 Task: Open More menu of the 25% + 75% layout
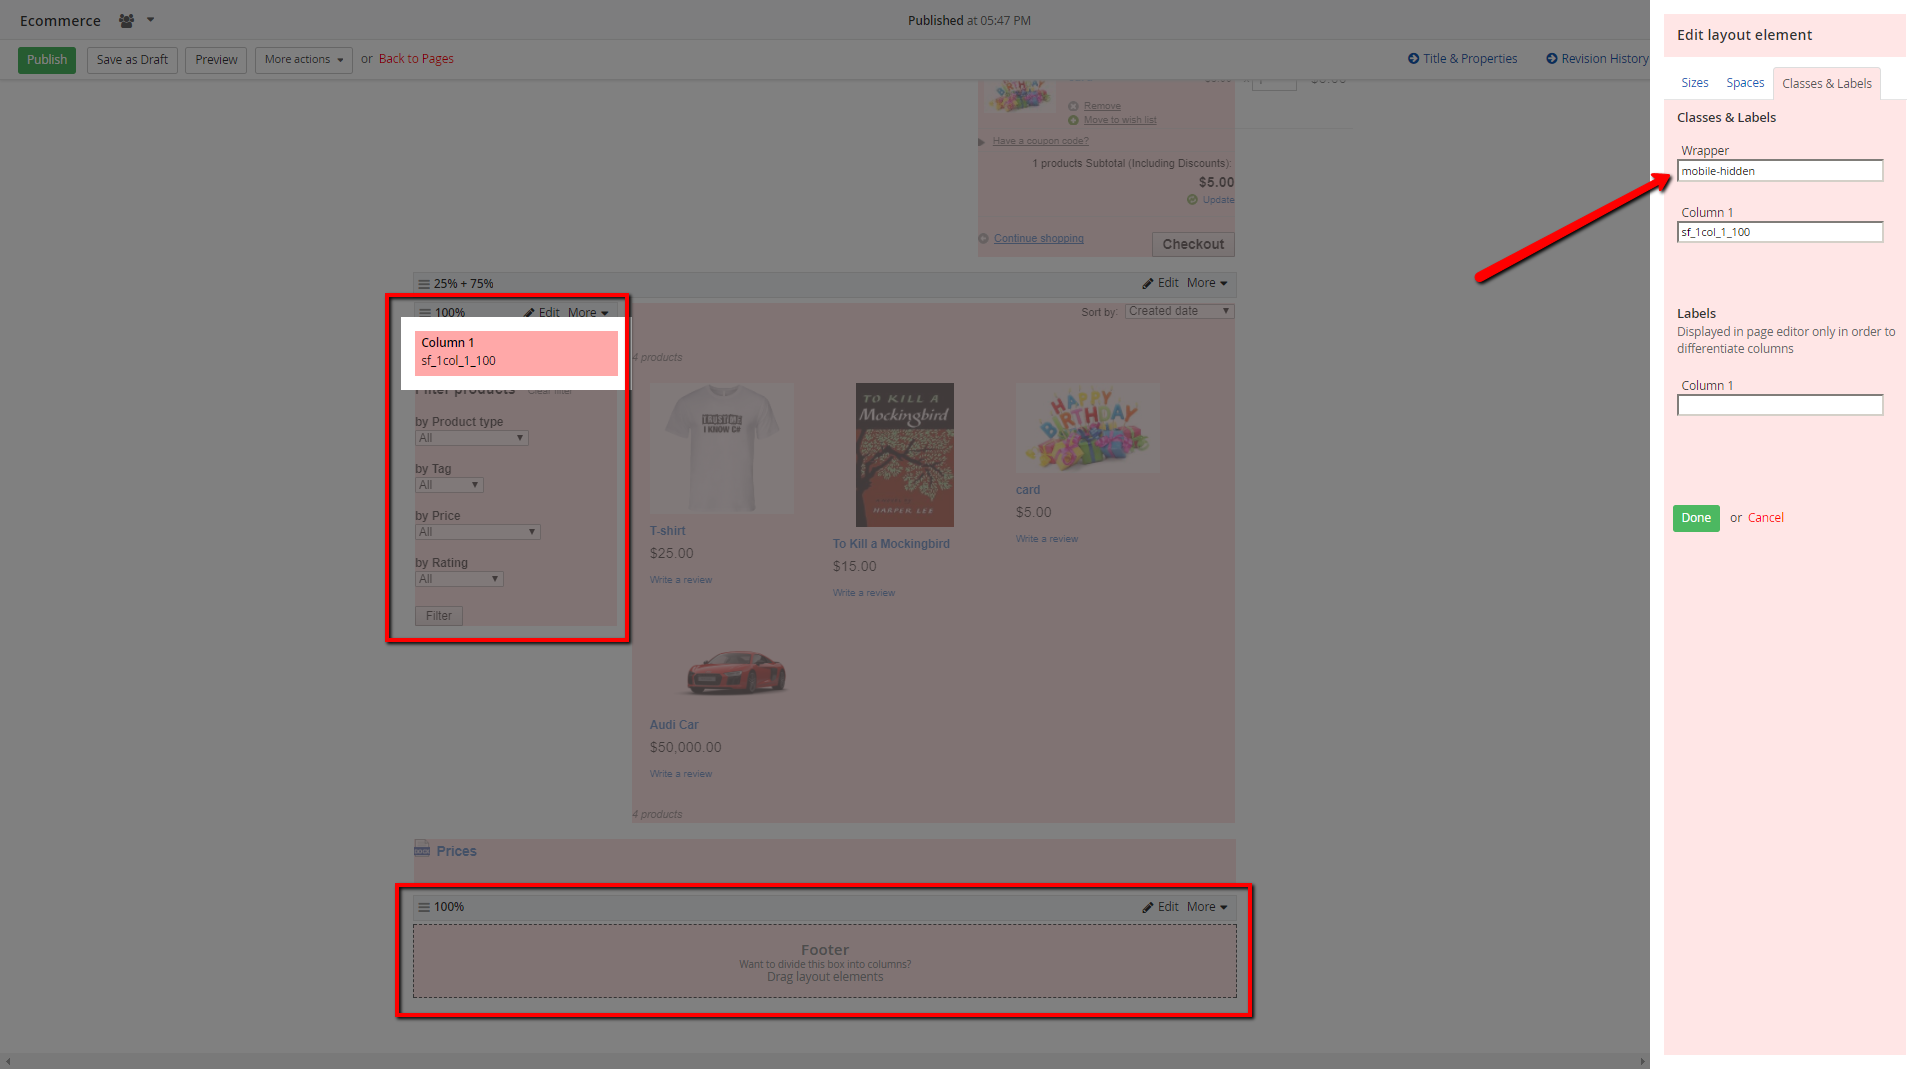(1206, 283)
